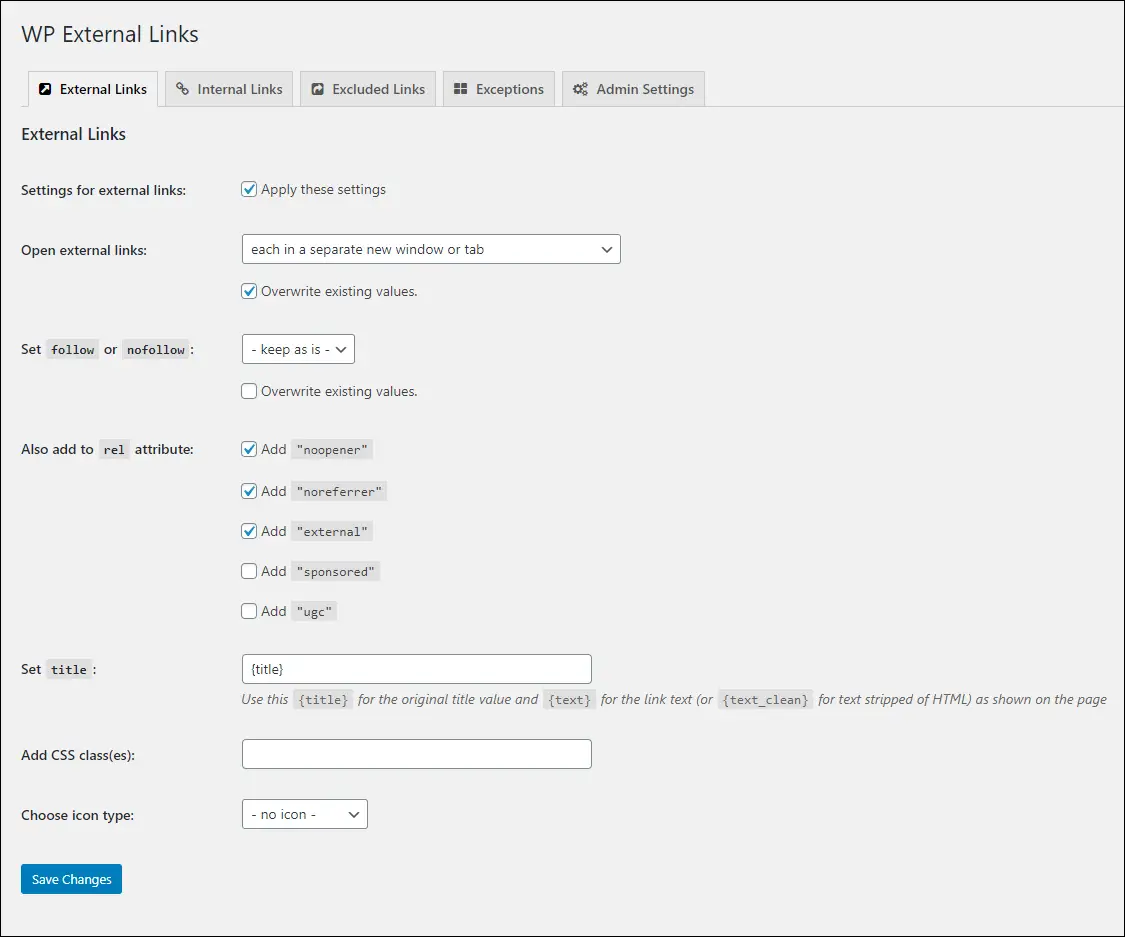Switch to the Internal Links tab label

[240, 89]
